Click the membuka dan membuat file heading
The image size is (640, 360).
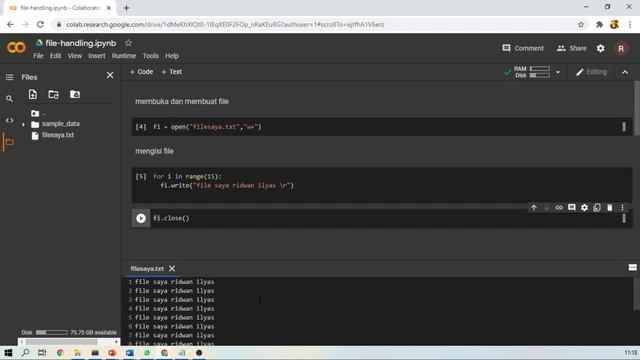(x=182, y=102)
